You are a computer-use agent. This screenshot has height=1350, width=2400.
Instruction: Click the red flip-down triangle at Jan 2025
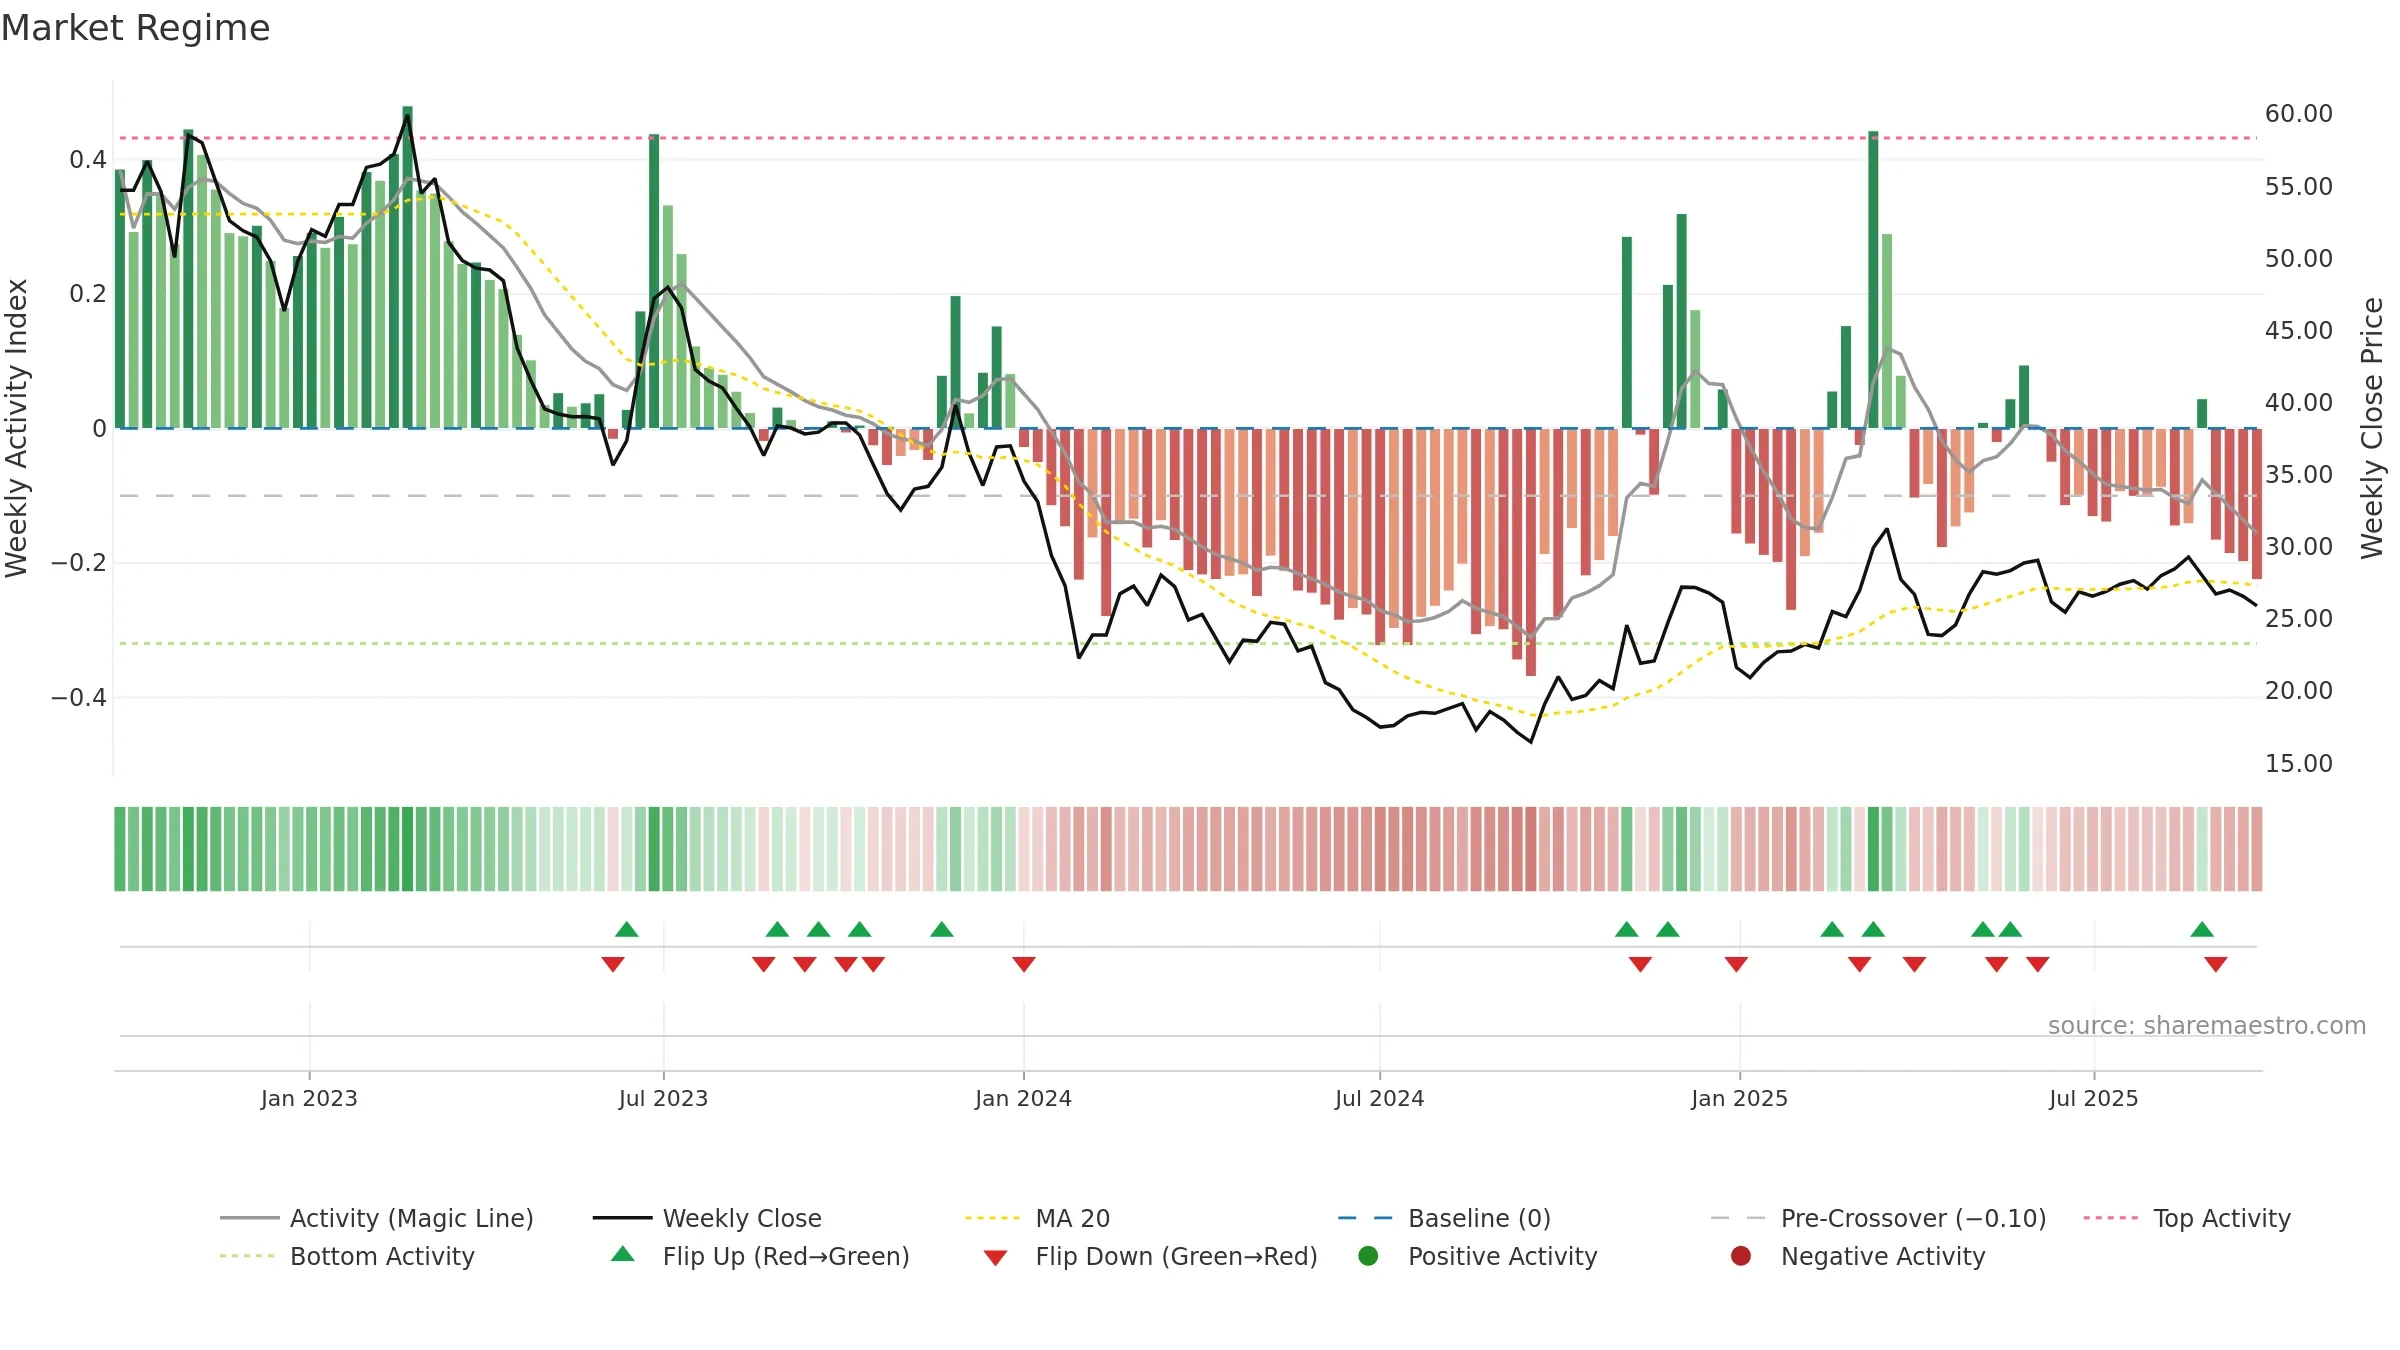(1736, 964)
